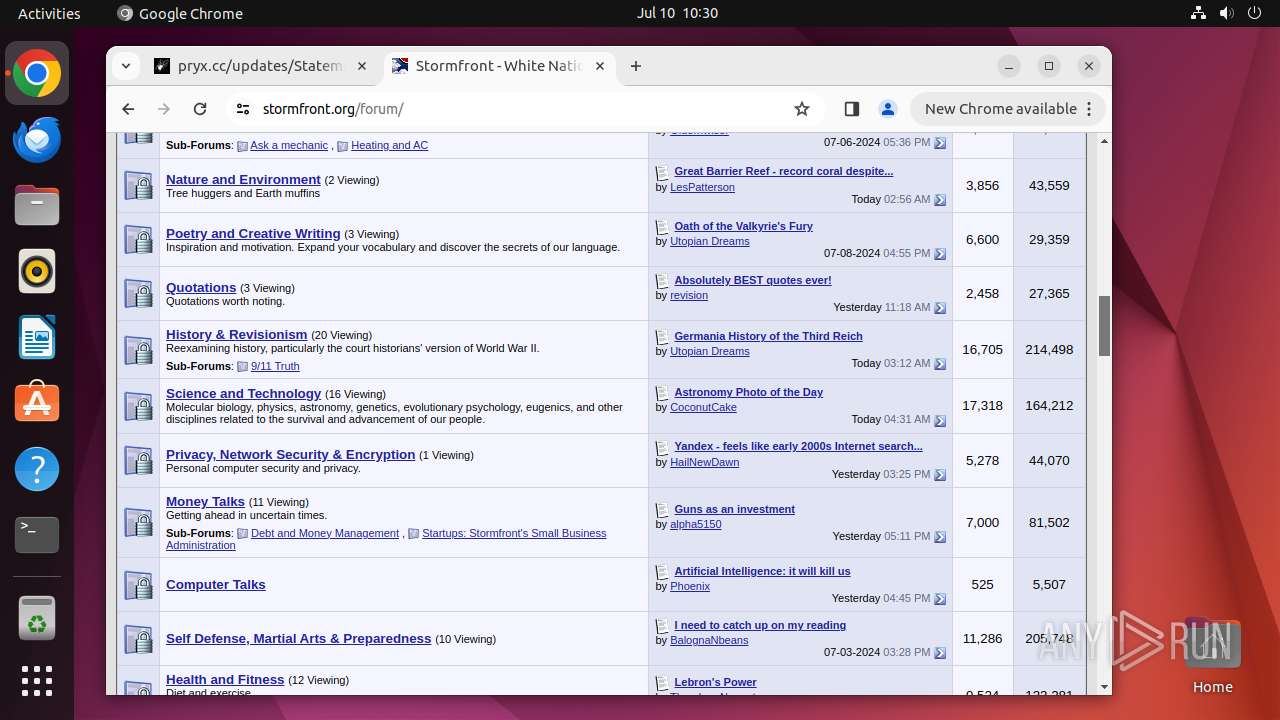
Task: Open Files from the dock
Action: click(x=37, y=206)
